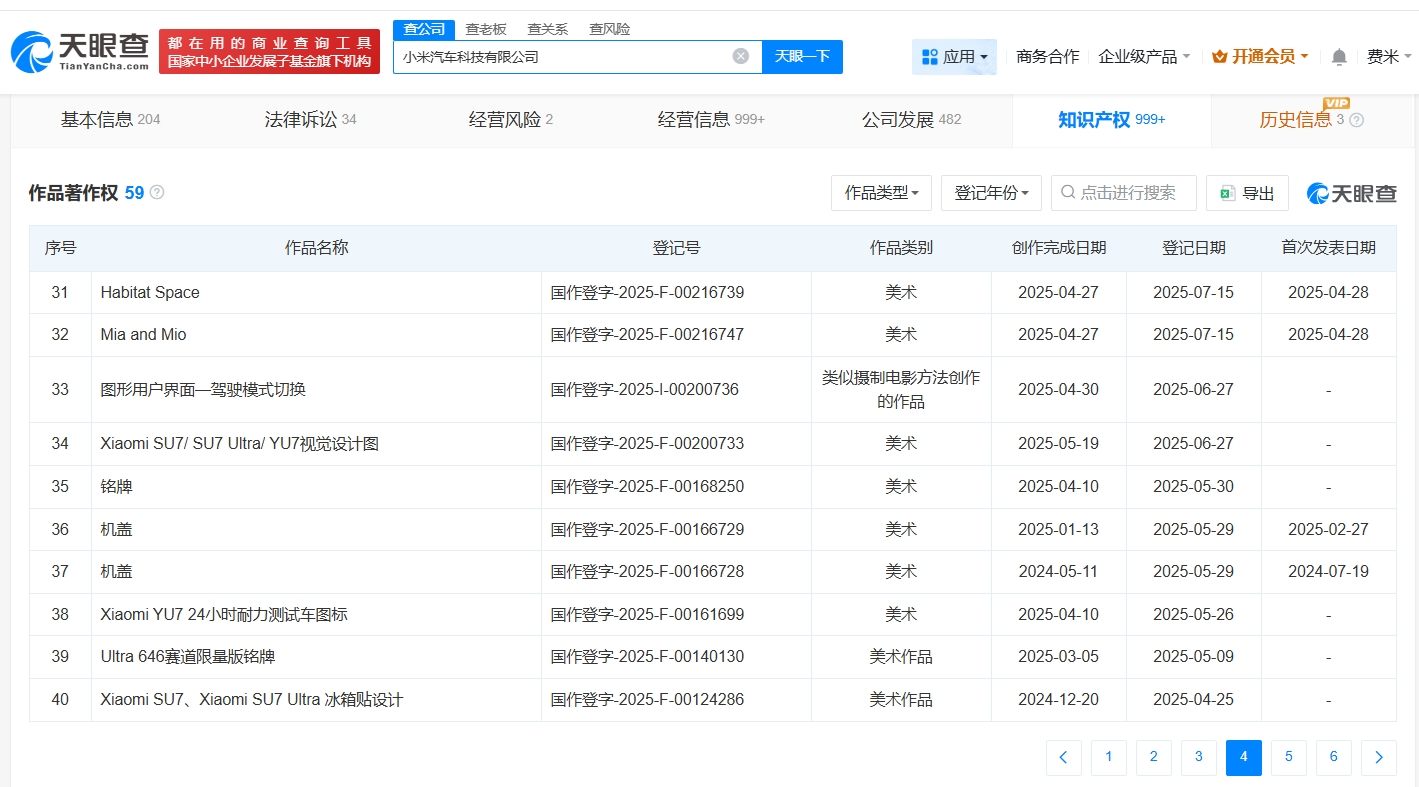Open the 应用 dropdown menu
The width and height of the screenshot is (1419, 787).
[954, 57]
